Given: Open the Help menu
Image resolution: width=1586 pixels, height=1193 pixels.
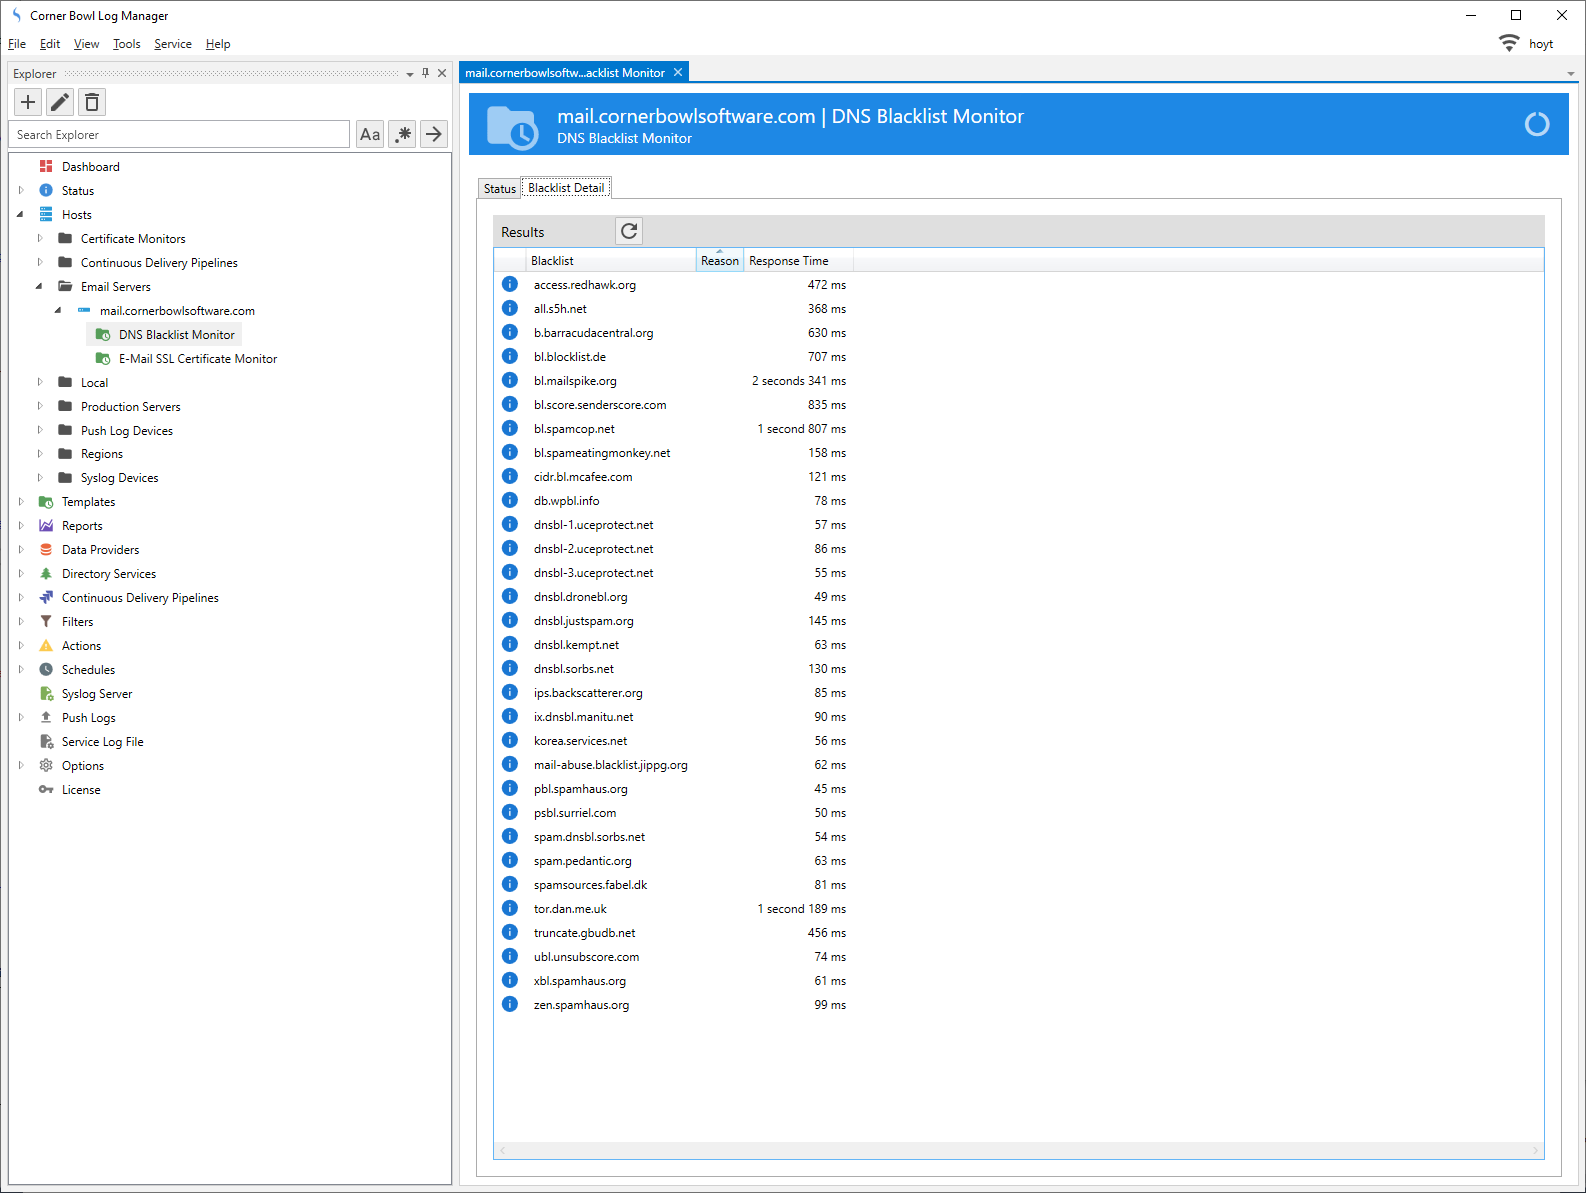Looking at the screenshot, I should pos(218,44).
